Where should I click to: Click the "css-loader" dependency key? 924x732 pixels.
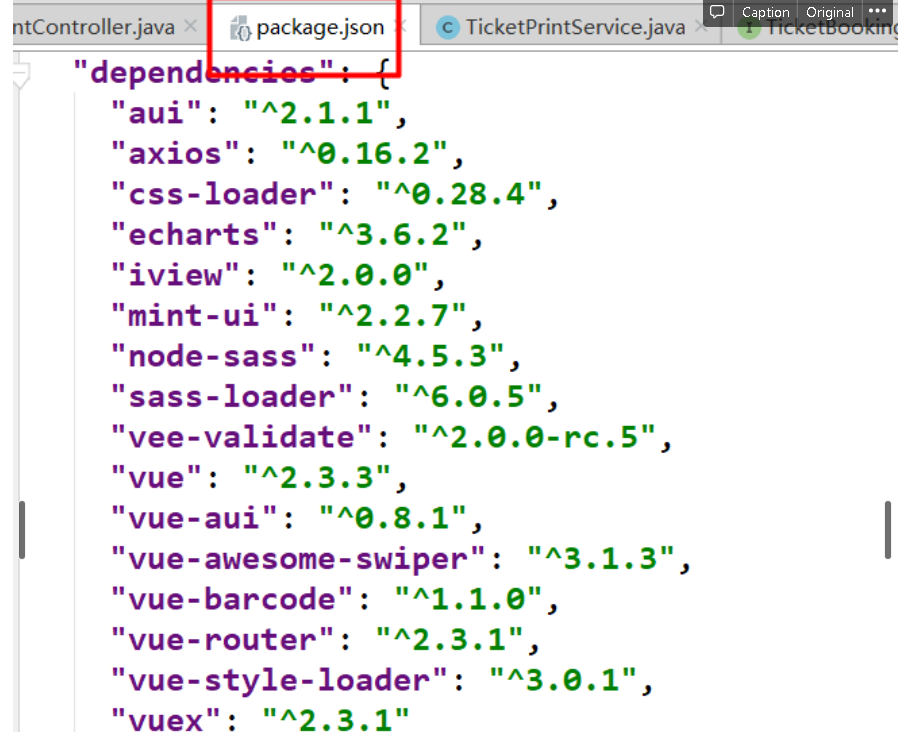(x=222, y=194)
